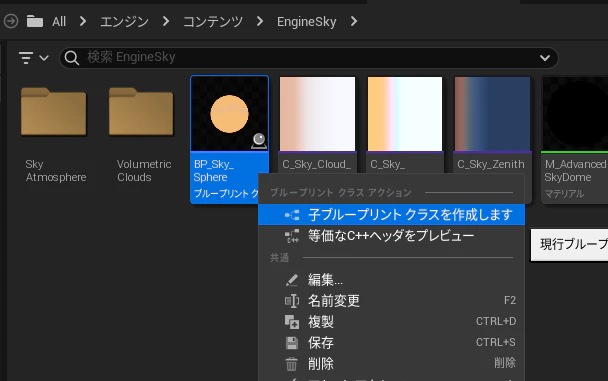Expand the arrow after エンジン breadcrumb

[x=166, y=21]
